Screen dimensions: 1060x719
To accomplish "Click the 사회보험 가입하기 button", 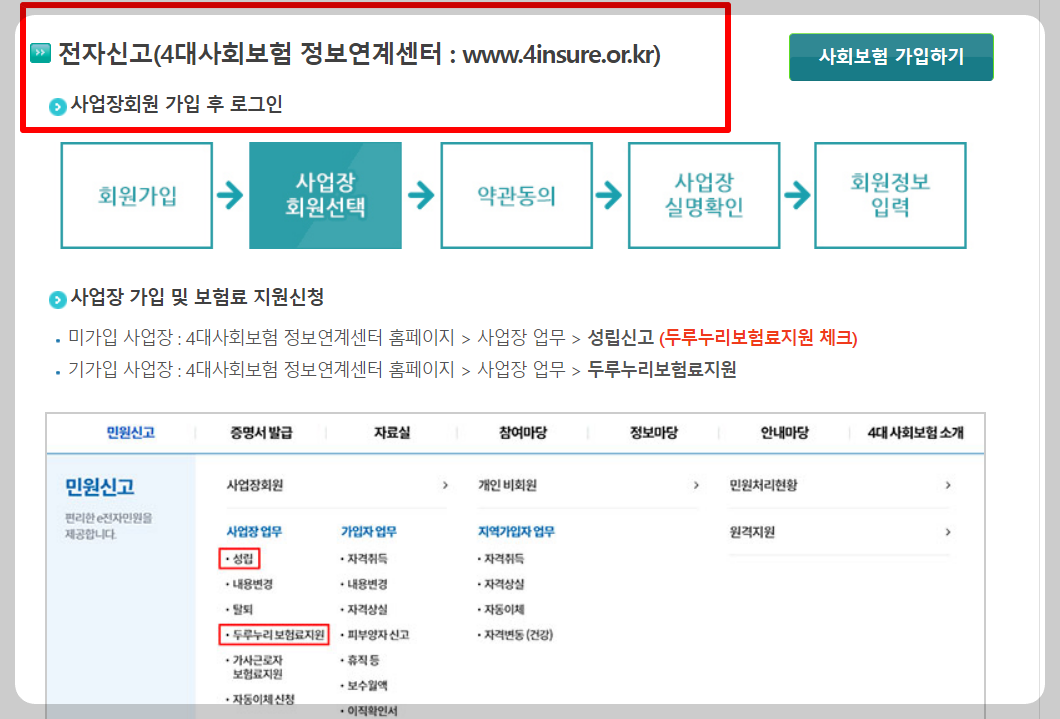I will 890,57.
